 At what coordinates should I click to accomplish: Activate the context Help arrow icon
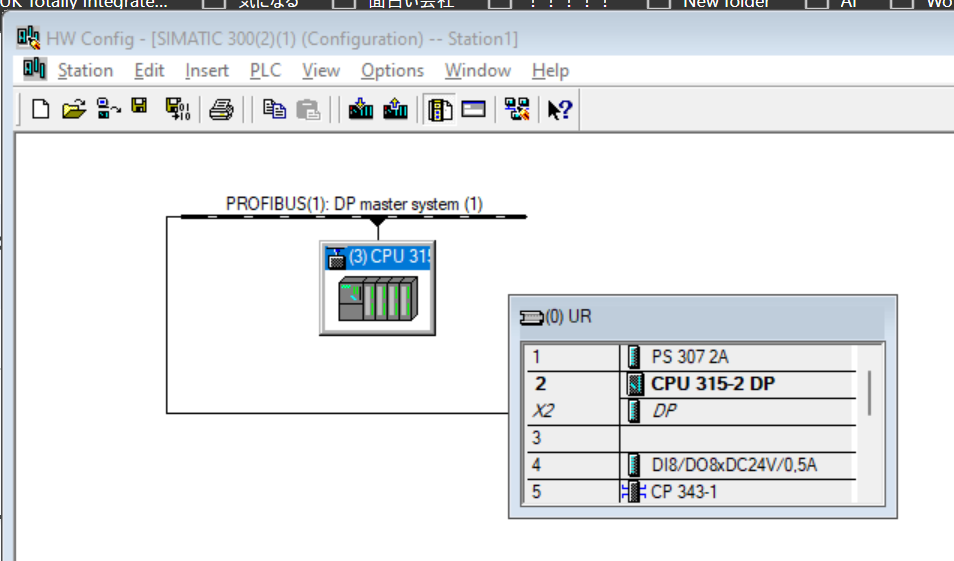[x=560, y=110]
